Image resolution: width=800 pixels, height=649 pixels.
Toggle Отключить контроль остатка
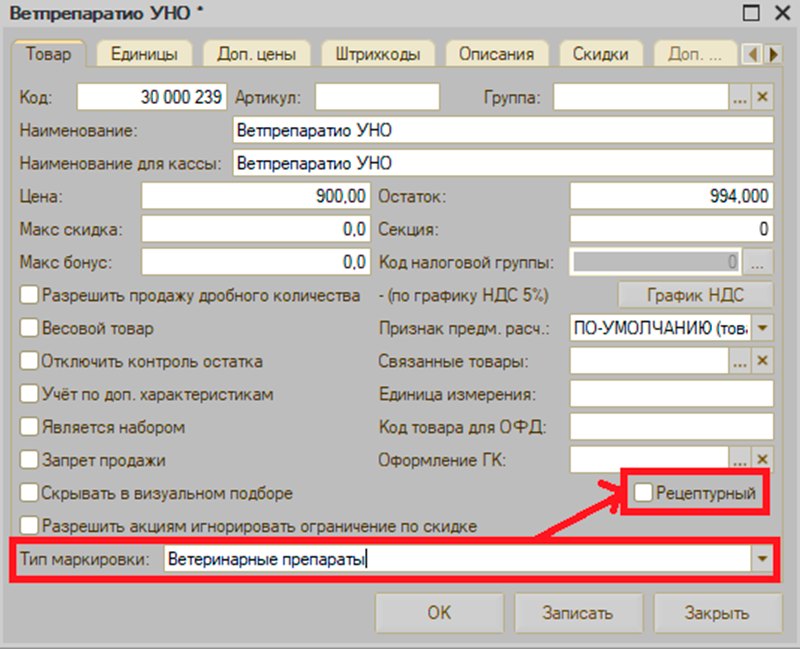point(29,361)
